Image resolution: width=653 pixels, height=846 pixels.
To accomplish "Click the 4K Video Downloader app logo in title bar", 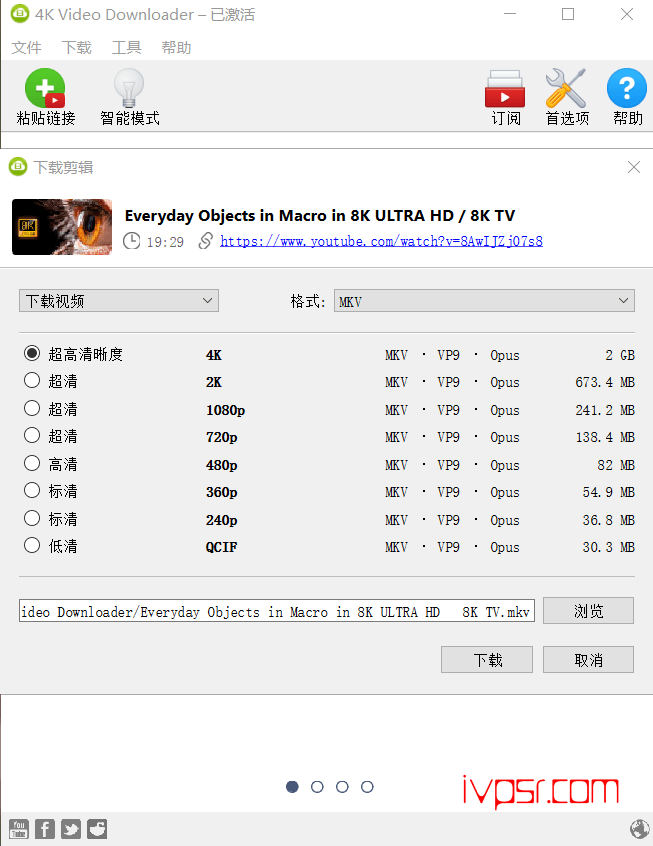I will 20,14.
